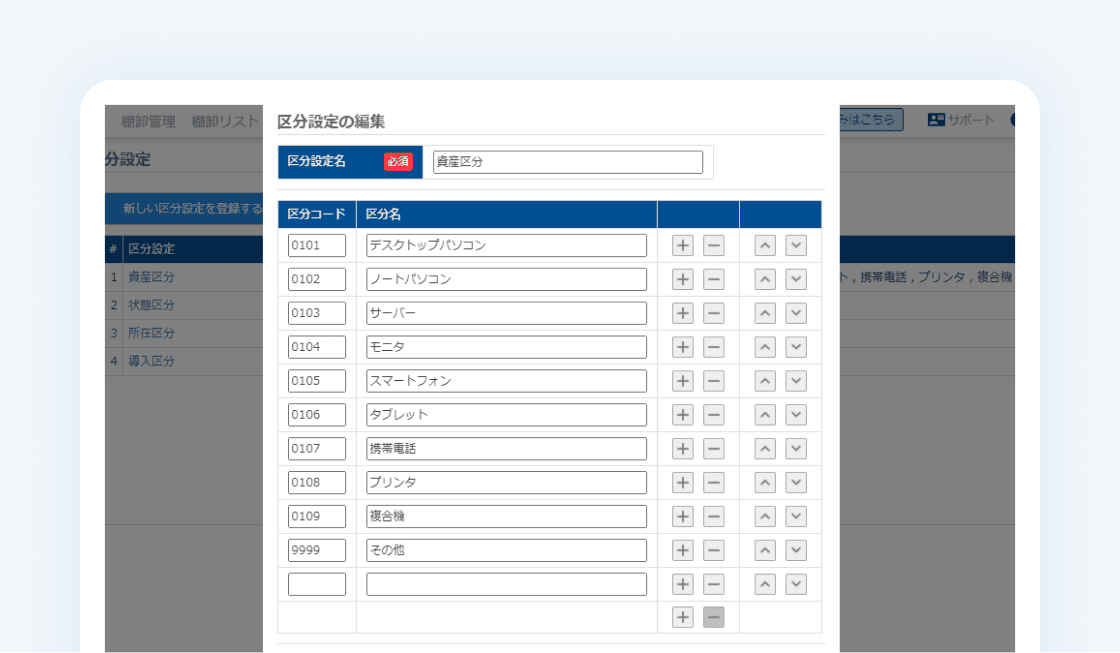Viewport: 1120px width, 653px height.
Task: Add a row after その他 (9999)
Action: click(x=683, y=550)
